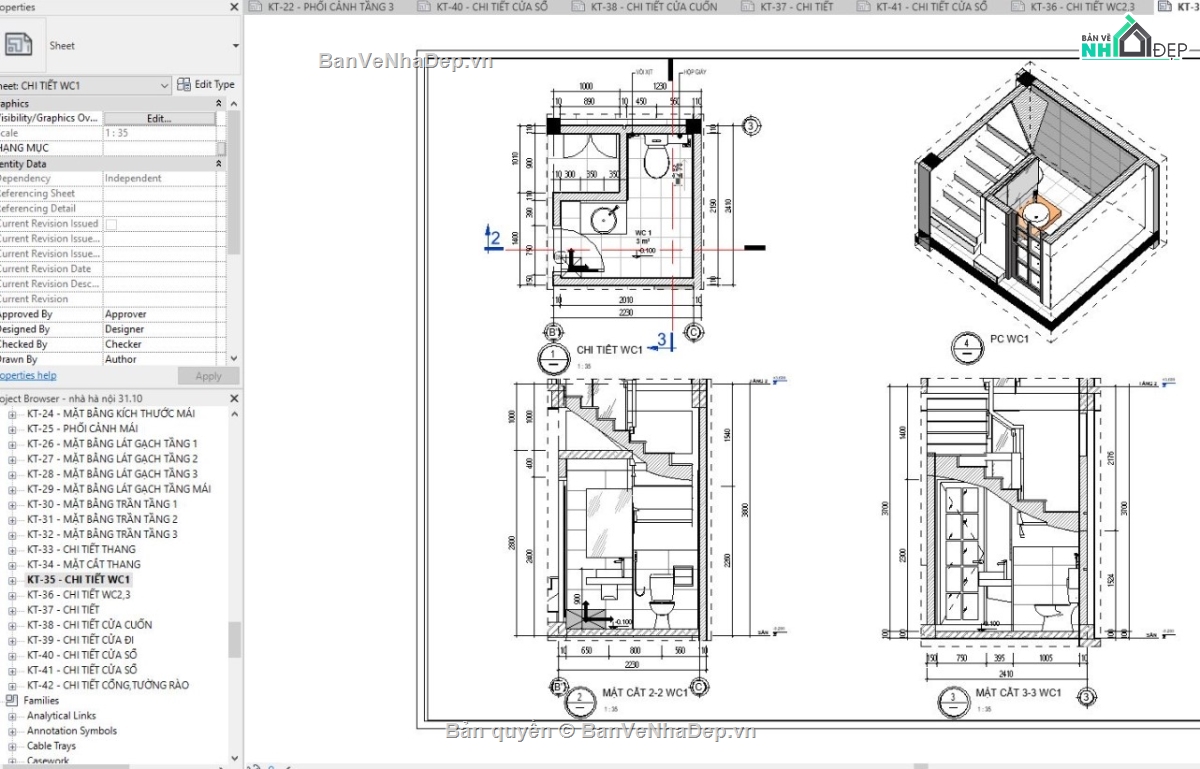Switch to KT-22 - PHỐI CẢNH TẦNG 3 tab
1200x769 pixels.
[x=328, y=7]
